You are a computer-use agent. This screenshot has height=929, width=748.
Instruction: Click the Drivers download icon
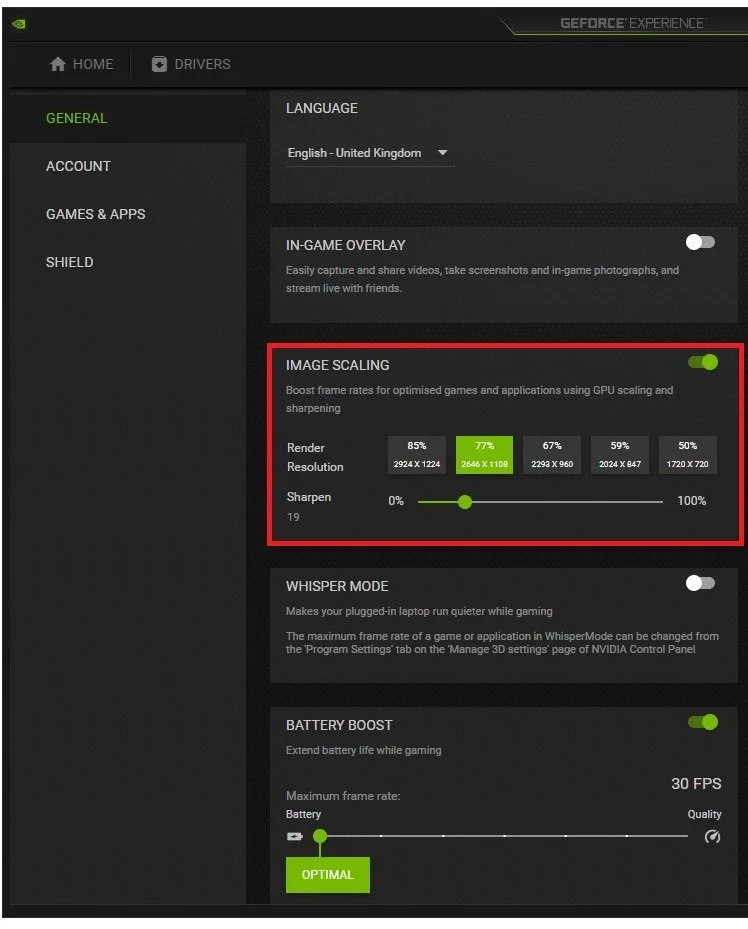pyautogui.click(x=159, y=64)
